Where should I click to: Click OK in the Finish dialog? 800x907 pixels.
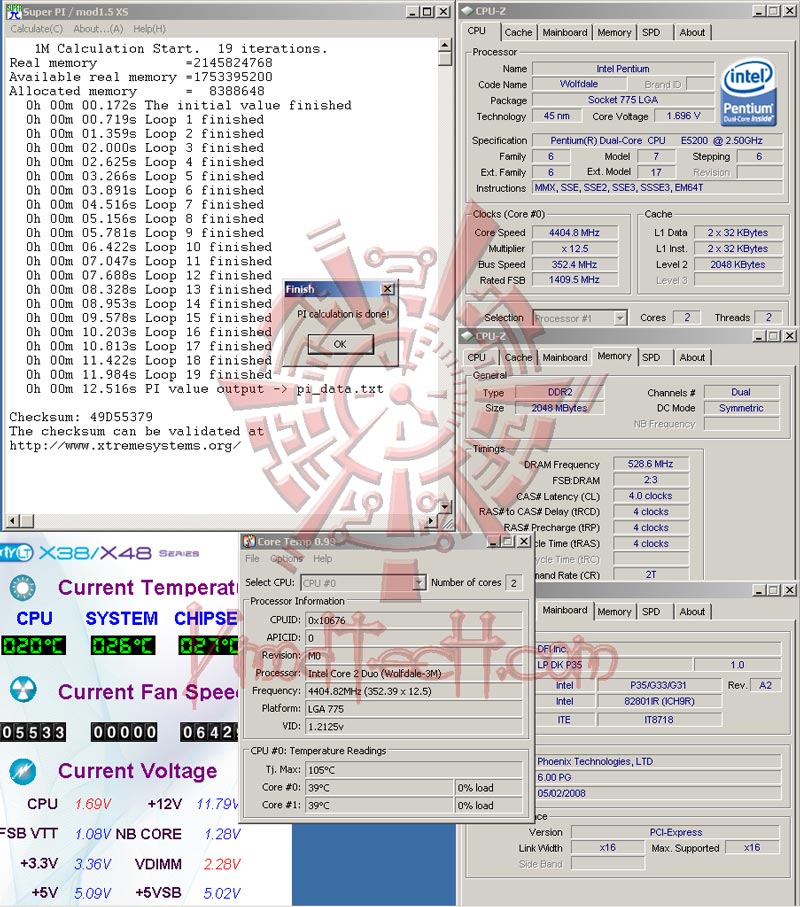coord(341,344)
